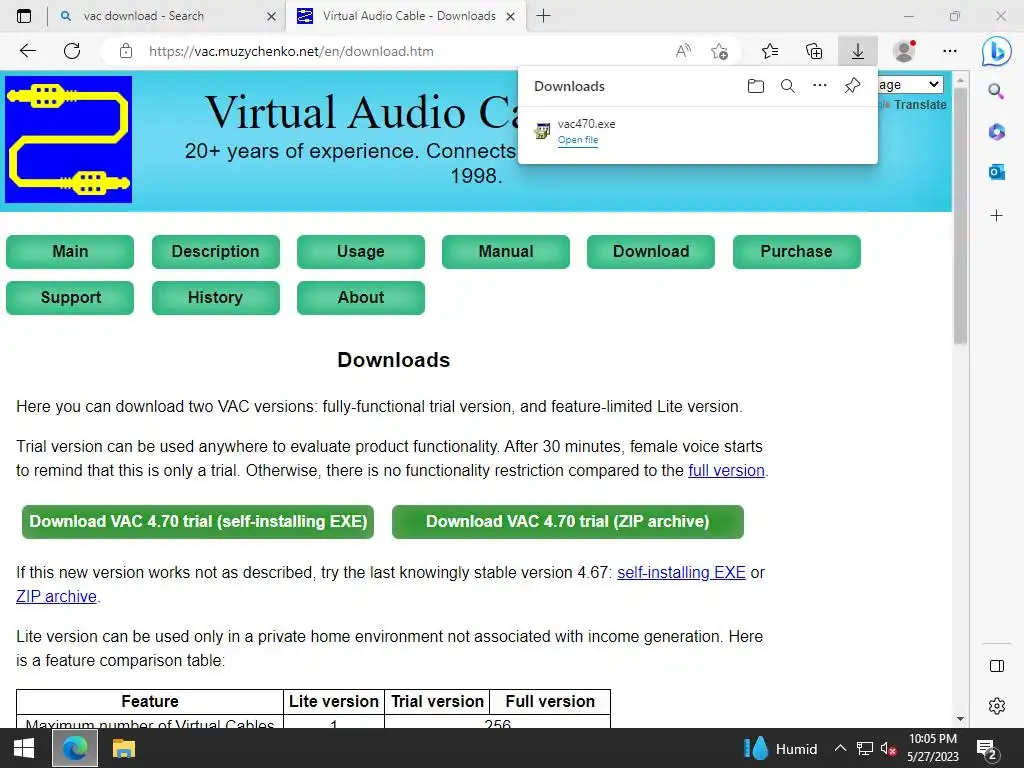Open the notifications center icon
This screenshot has width=1024, height=768.
[x=986, y=748]
